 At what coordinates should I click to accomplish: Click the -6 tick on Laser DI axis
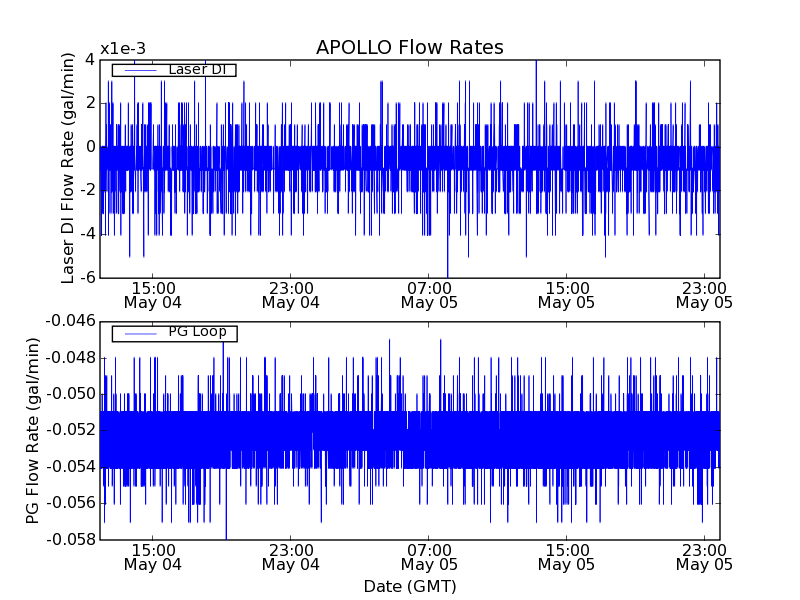86,277
